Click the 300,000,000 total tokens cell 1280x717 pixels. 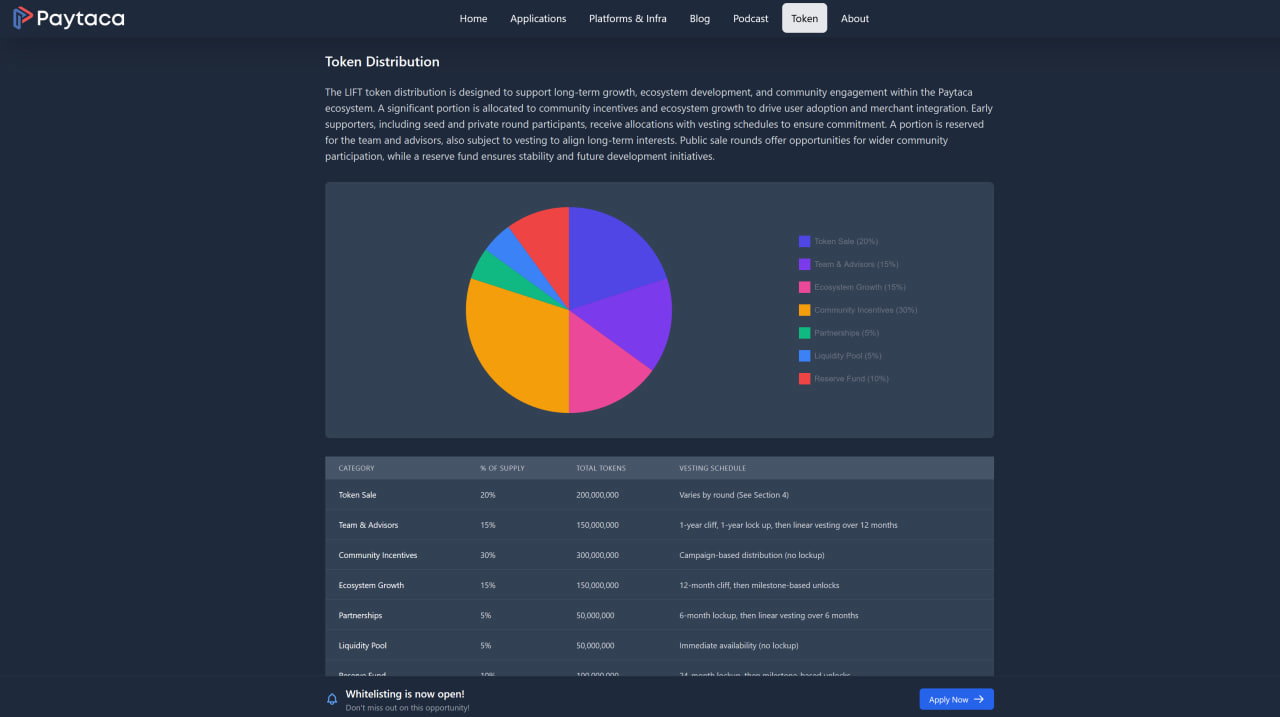click(597, 555)
